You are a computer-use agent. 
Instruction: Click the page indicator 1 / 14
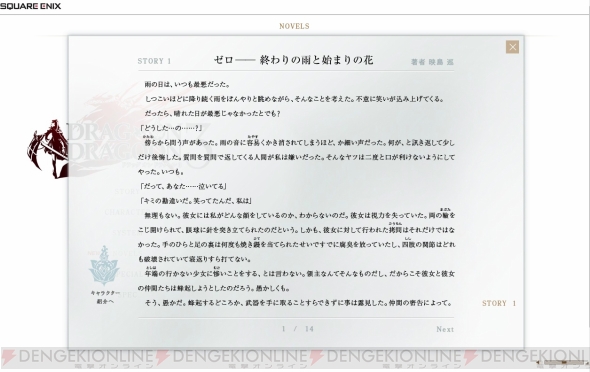pos(298,329)
